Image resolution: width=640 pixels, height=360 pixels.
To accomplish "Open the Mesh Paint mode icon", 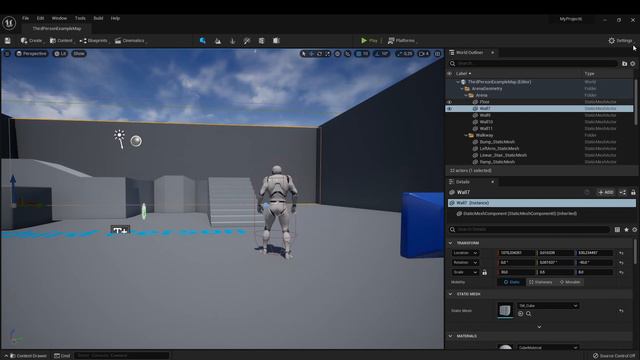I will coord(247,40).
